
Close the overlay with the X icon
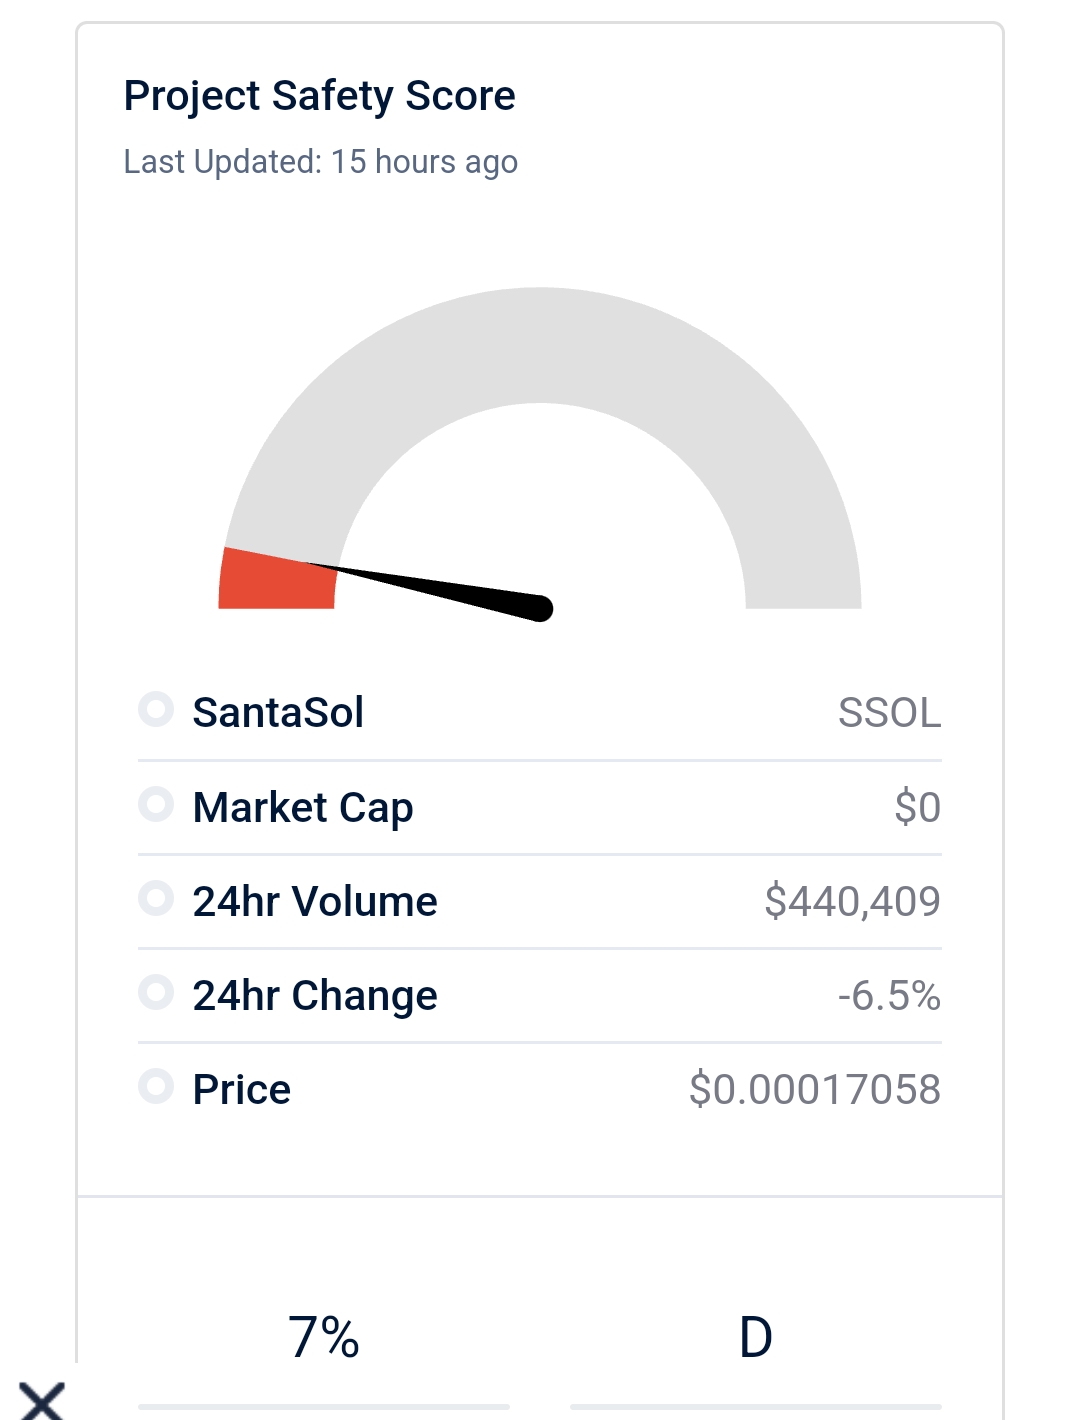pos(42,1400)
